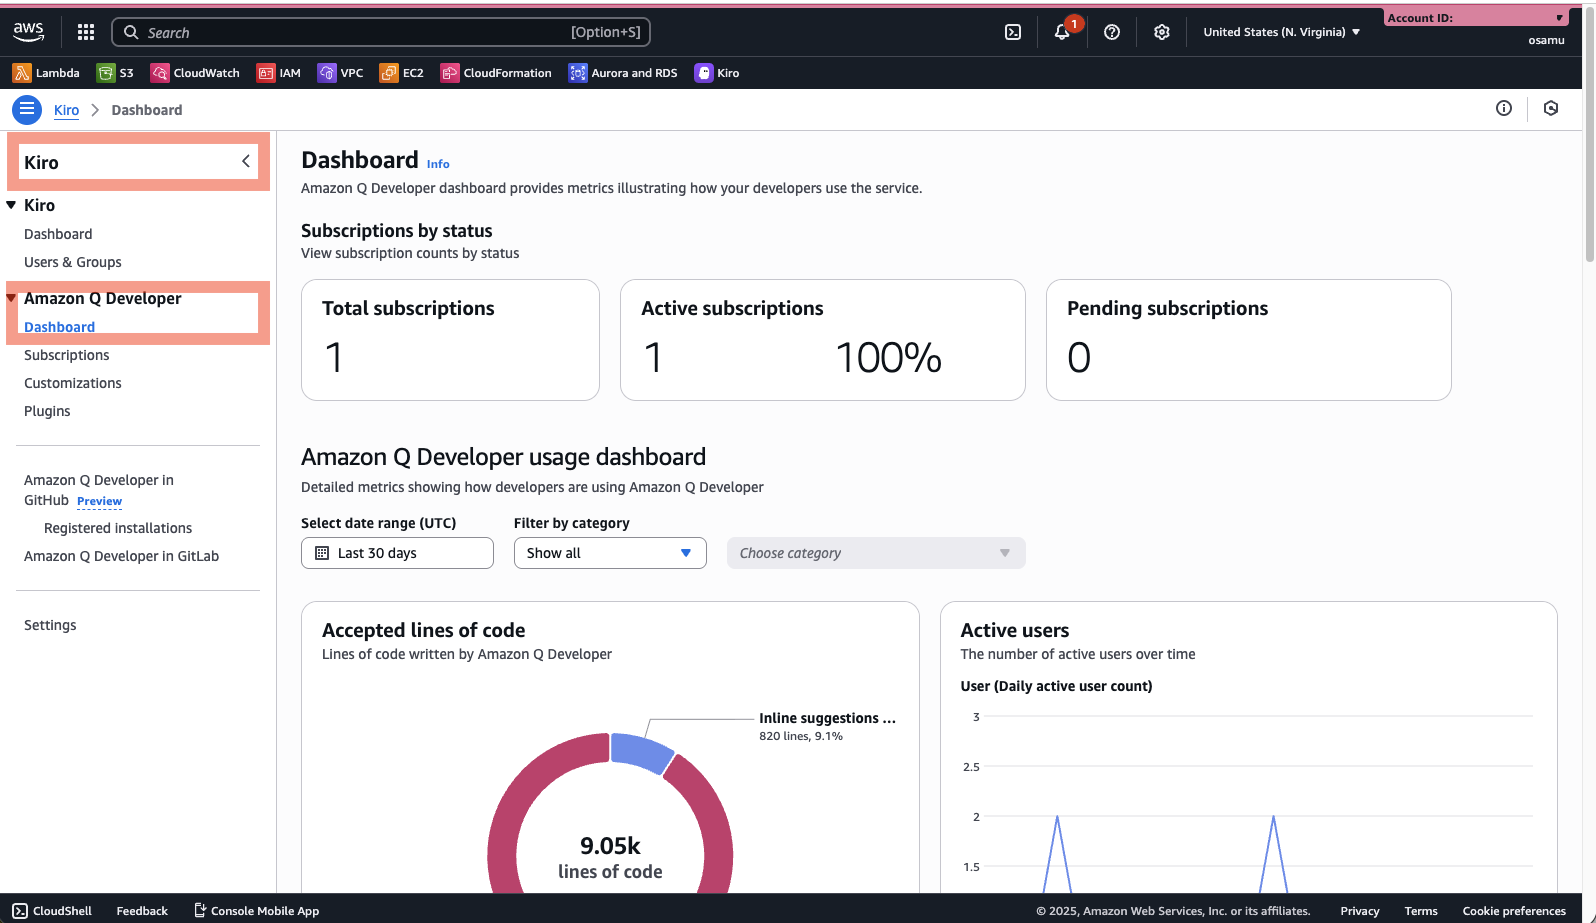The height and width of the screenshot is (923, 1596).
Task: Open the help question mark menu
Action: point(1112,32)
